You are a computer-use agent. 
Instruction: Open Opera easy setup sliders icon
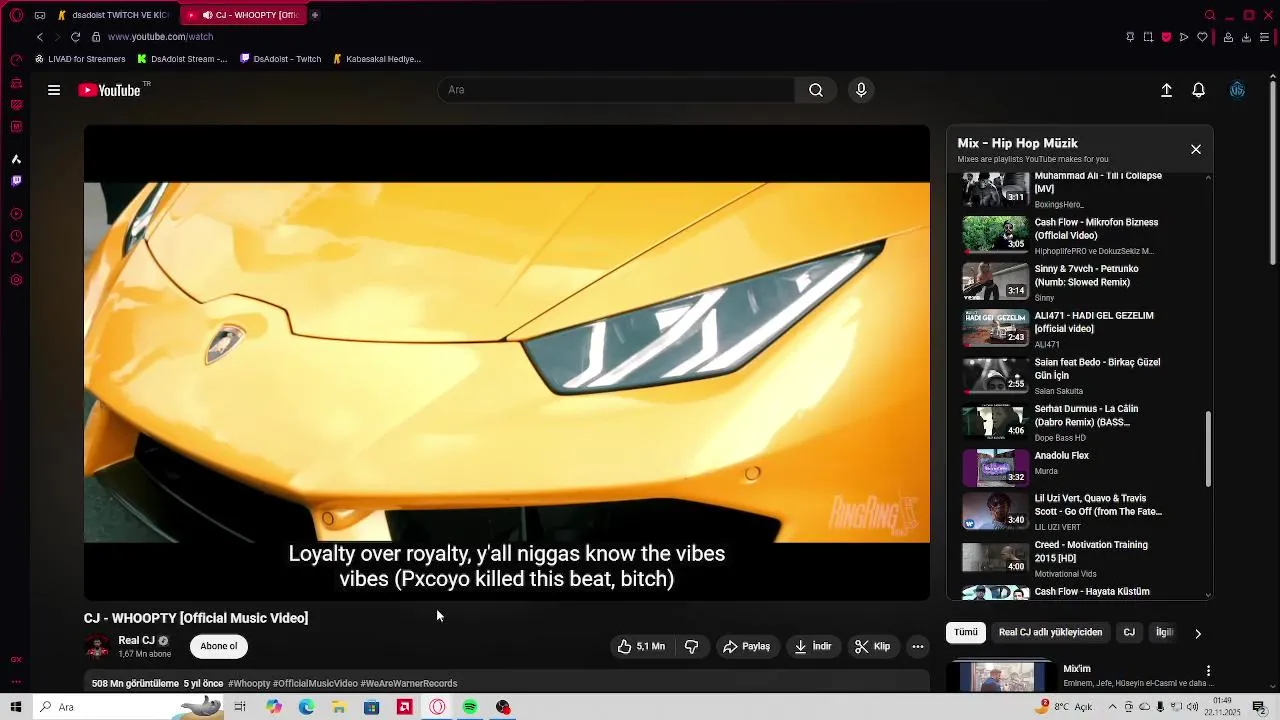1265,37
